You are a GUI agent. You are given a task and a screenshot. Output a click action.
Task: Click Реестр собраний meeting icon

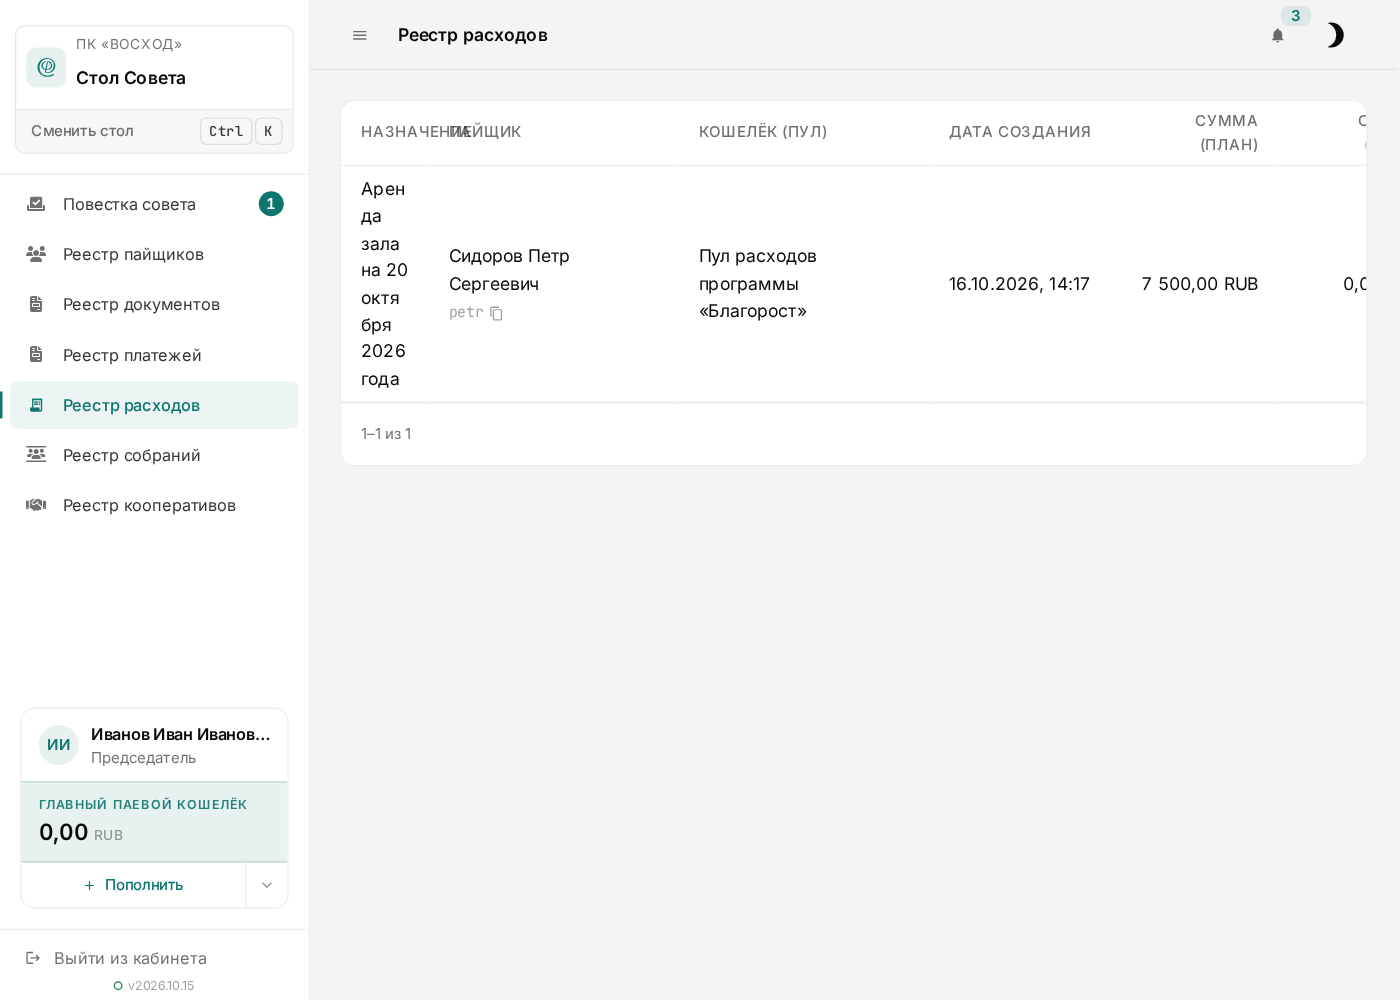click(x=36, y=455)
